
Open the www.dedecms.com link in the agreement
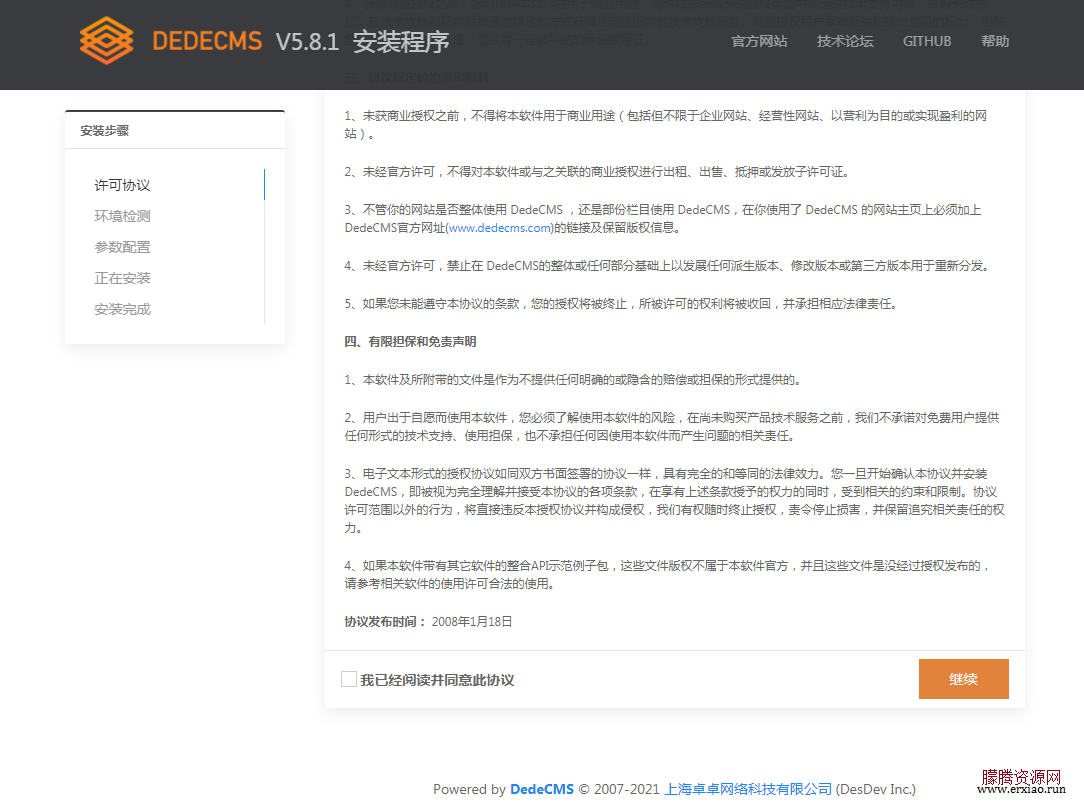click(500, 228)
